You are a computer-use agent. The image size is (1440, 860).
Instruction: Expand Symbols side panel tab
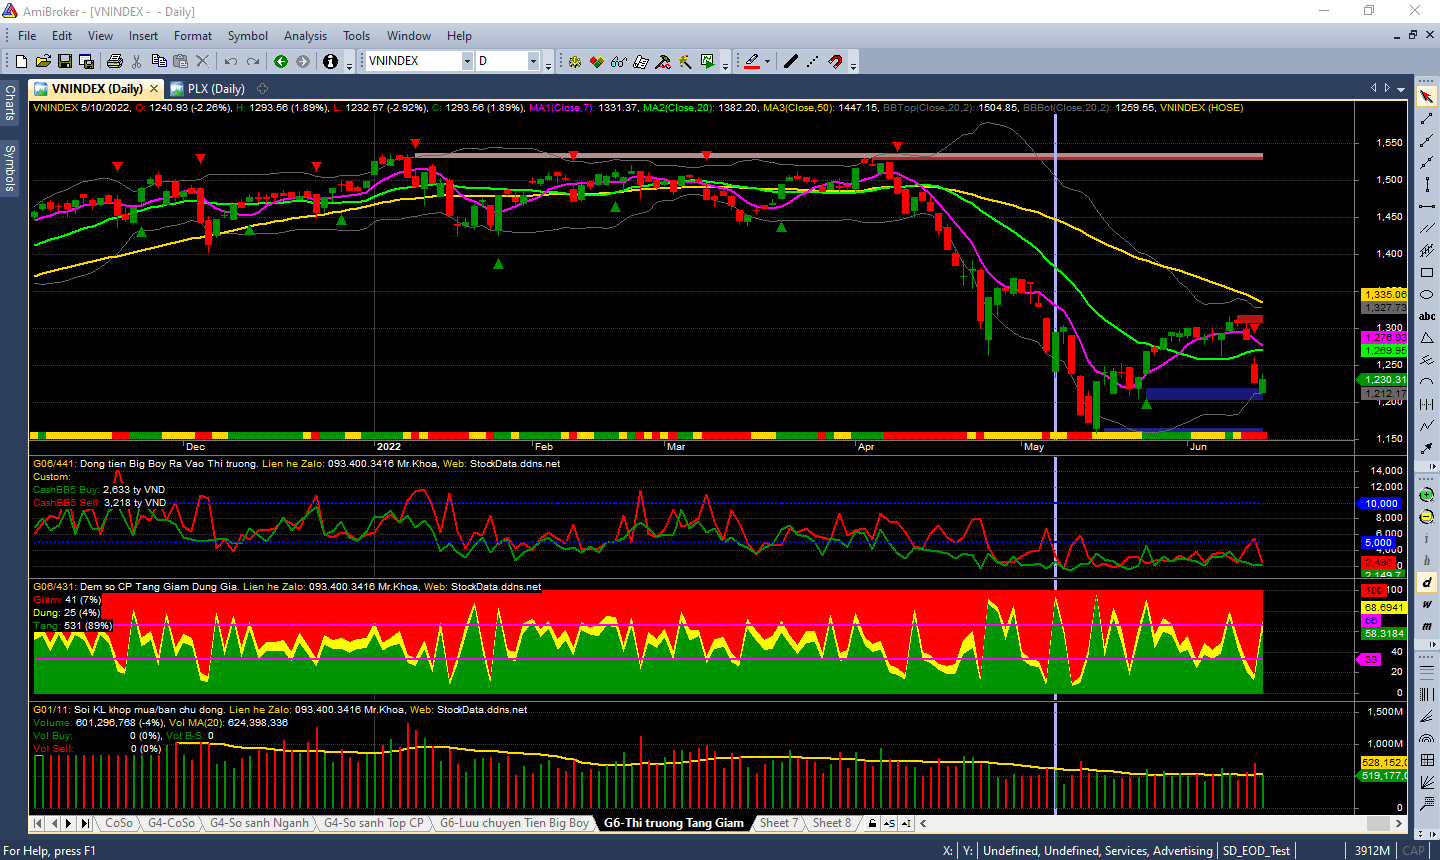[10, 167]
